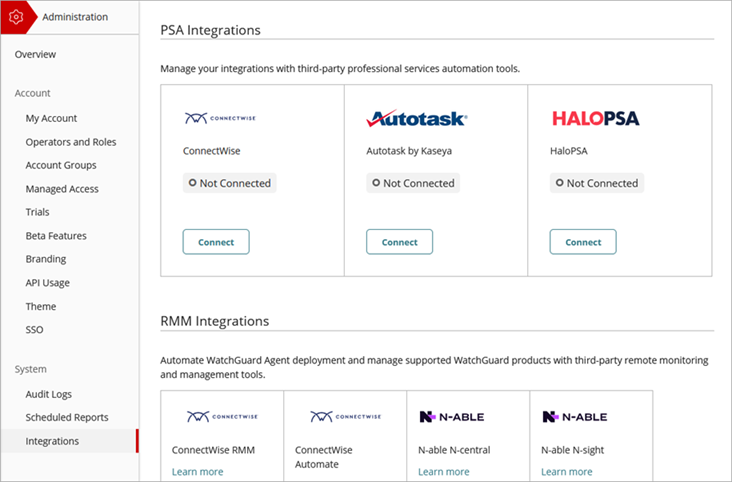
Task: Open Operators and Roles
Action: 71,142
